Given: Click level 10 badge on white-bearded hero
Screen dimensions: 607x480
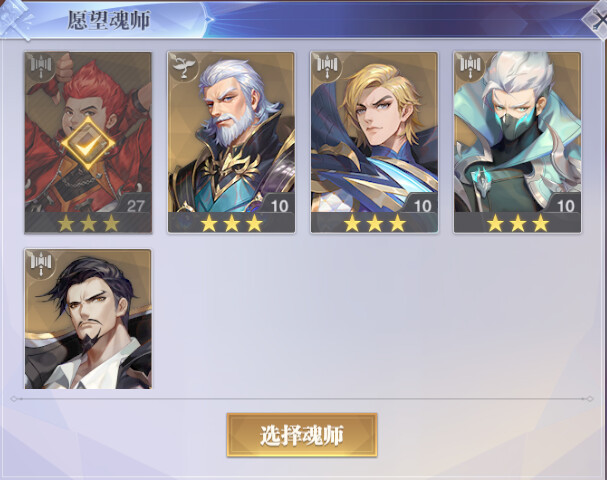Looking at the screenshot, I should coord(279,205).
